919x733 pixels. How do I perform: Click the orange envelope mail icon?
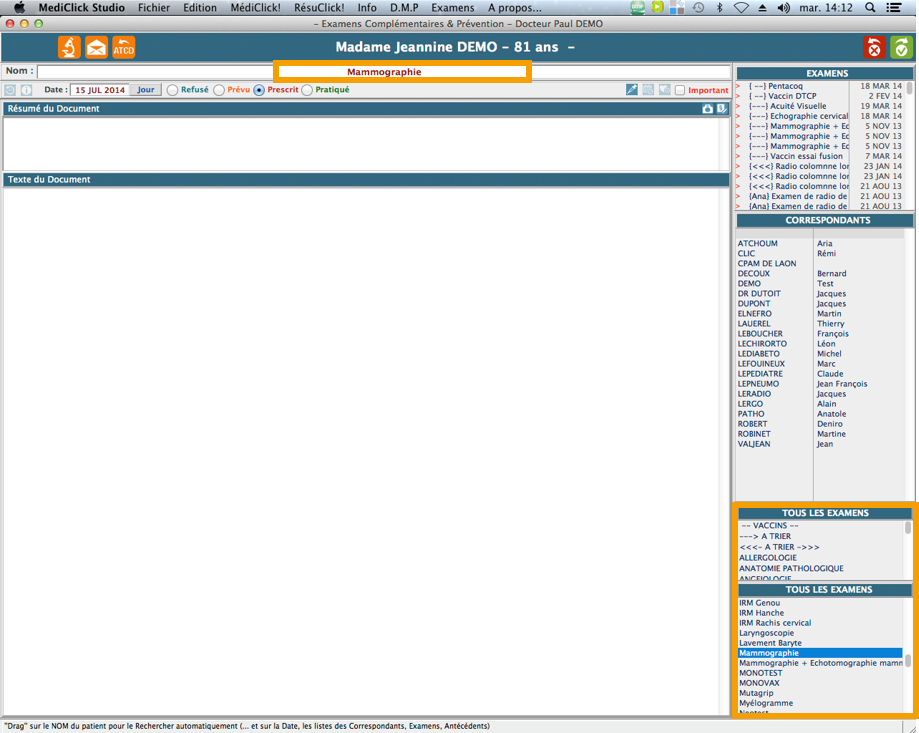point(96,47)
